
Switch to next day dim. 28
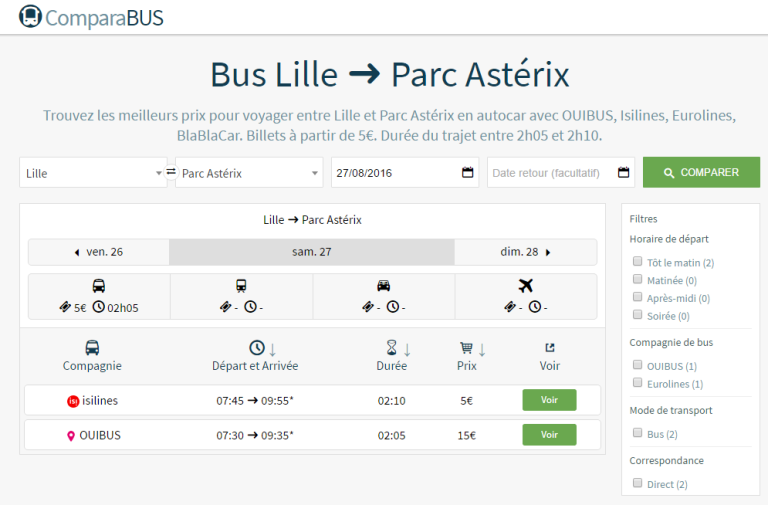(x=525, y=252)
